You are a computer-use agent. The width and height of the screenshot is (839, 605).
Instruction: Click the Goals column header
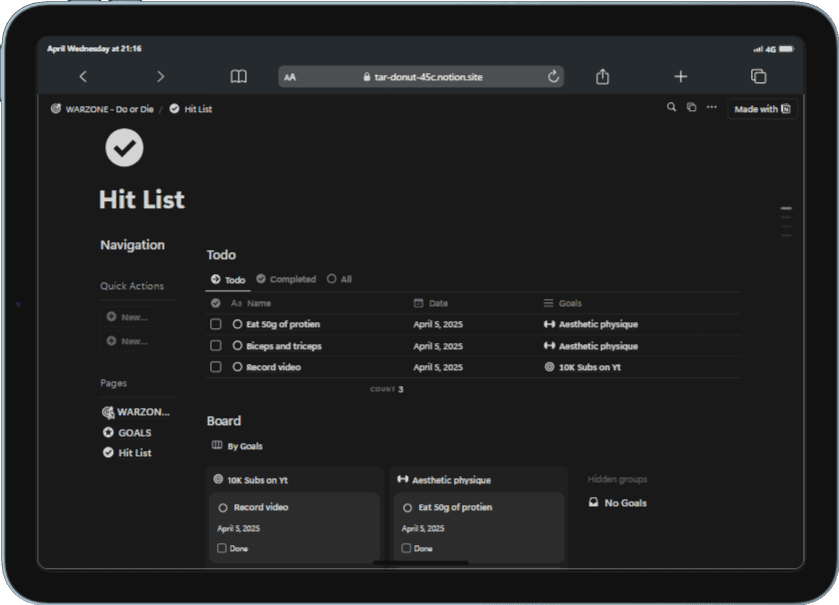tap(562, 303)
